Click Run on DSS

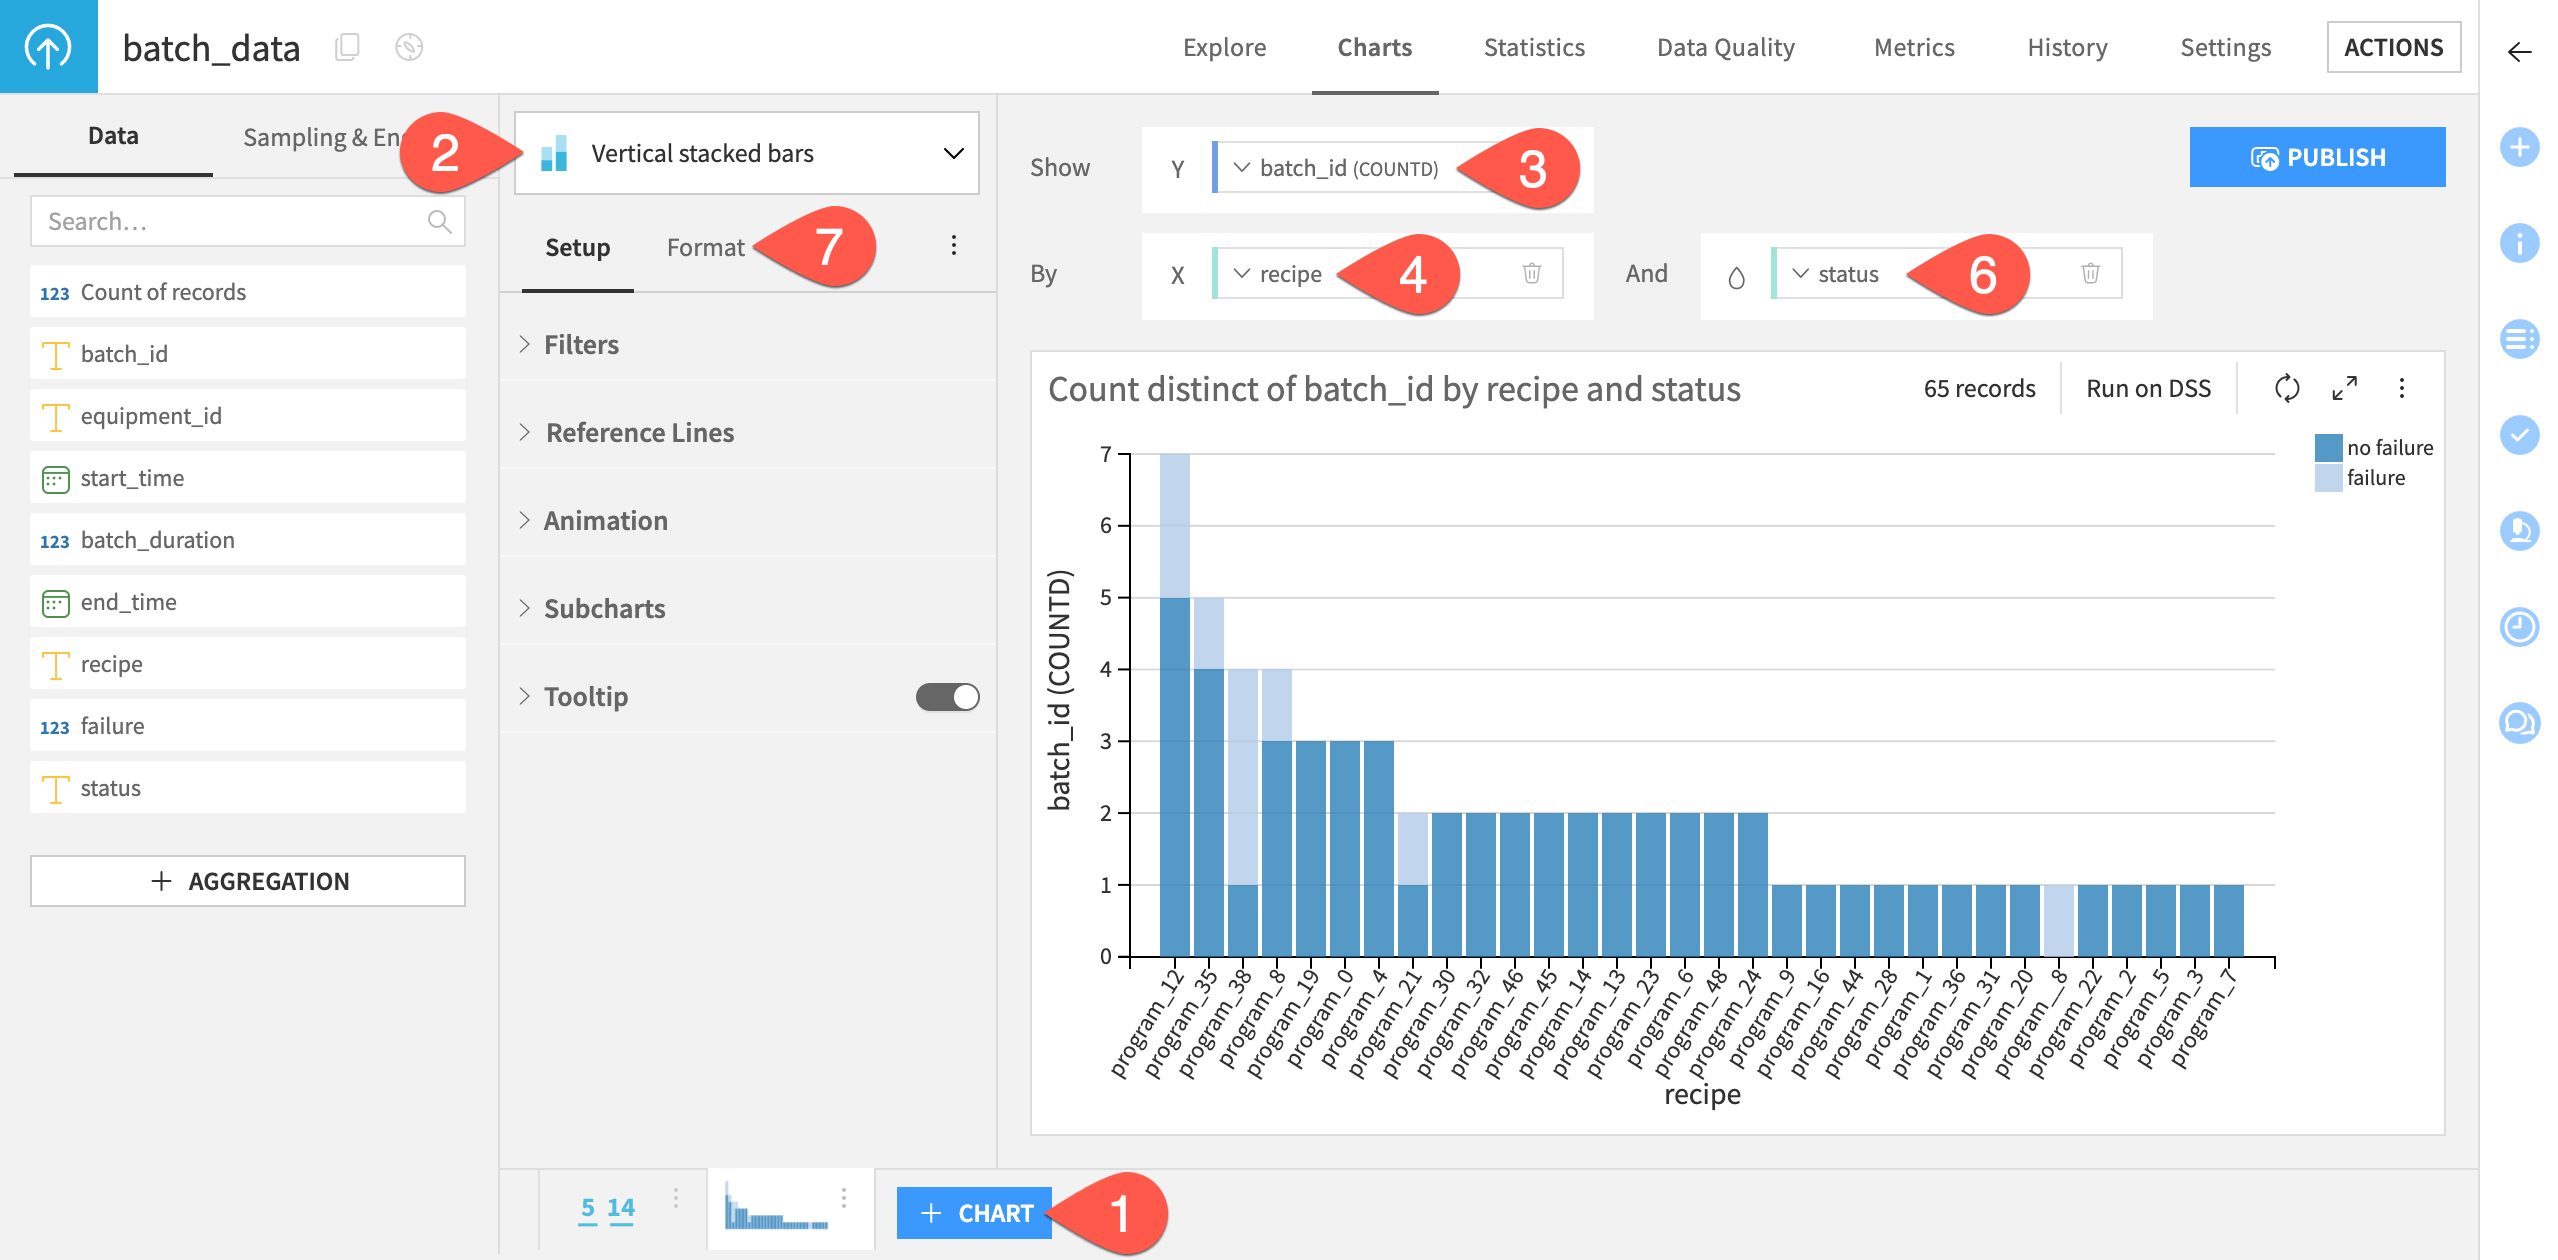(x=2147, y=389)
